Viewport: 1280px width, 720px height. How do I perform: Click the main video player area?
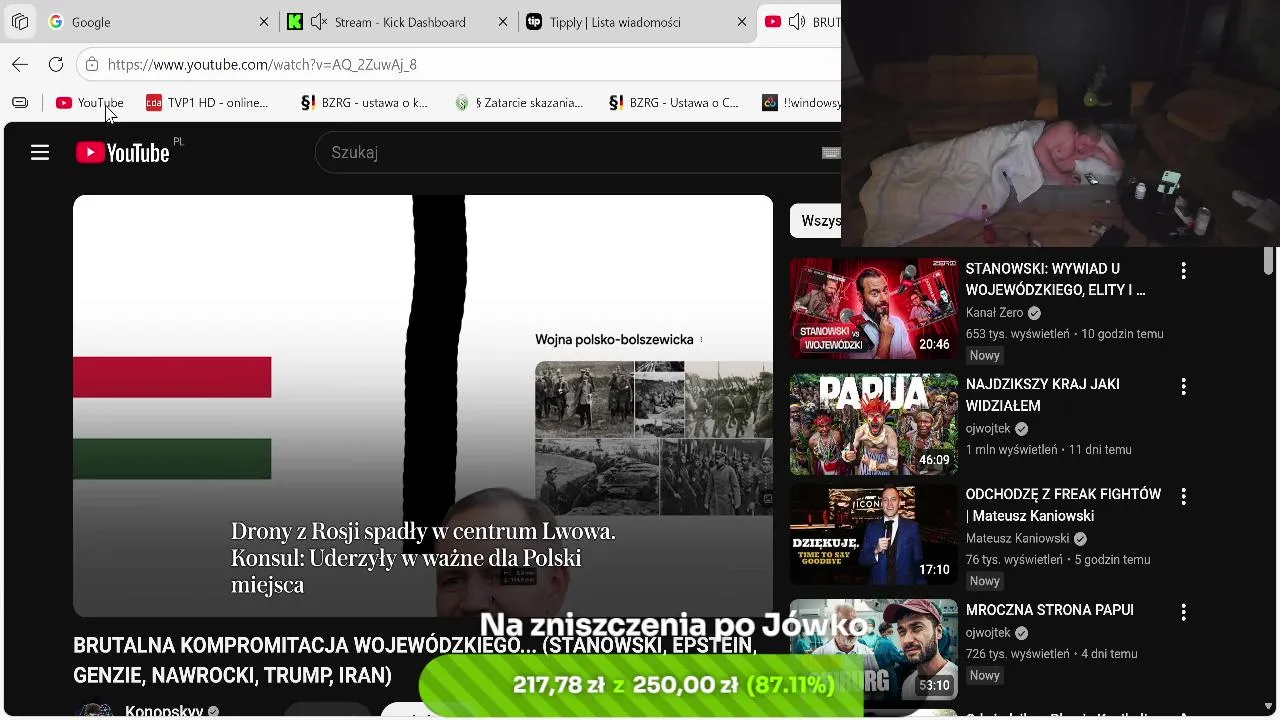[423, 405]
